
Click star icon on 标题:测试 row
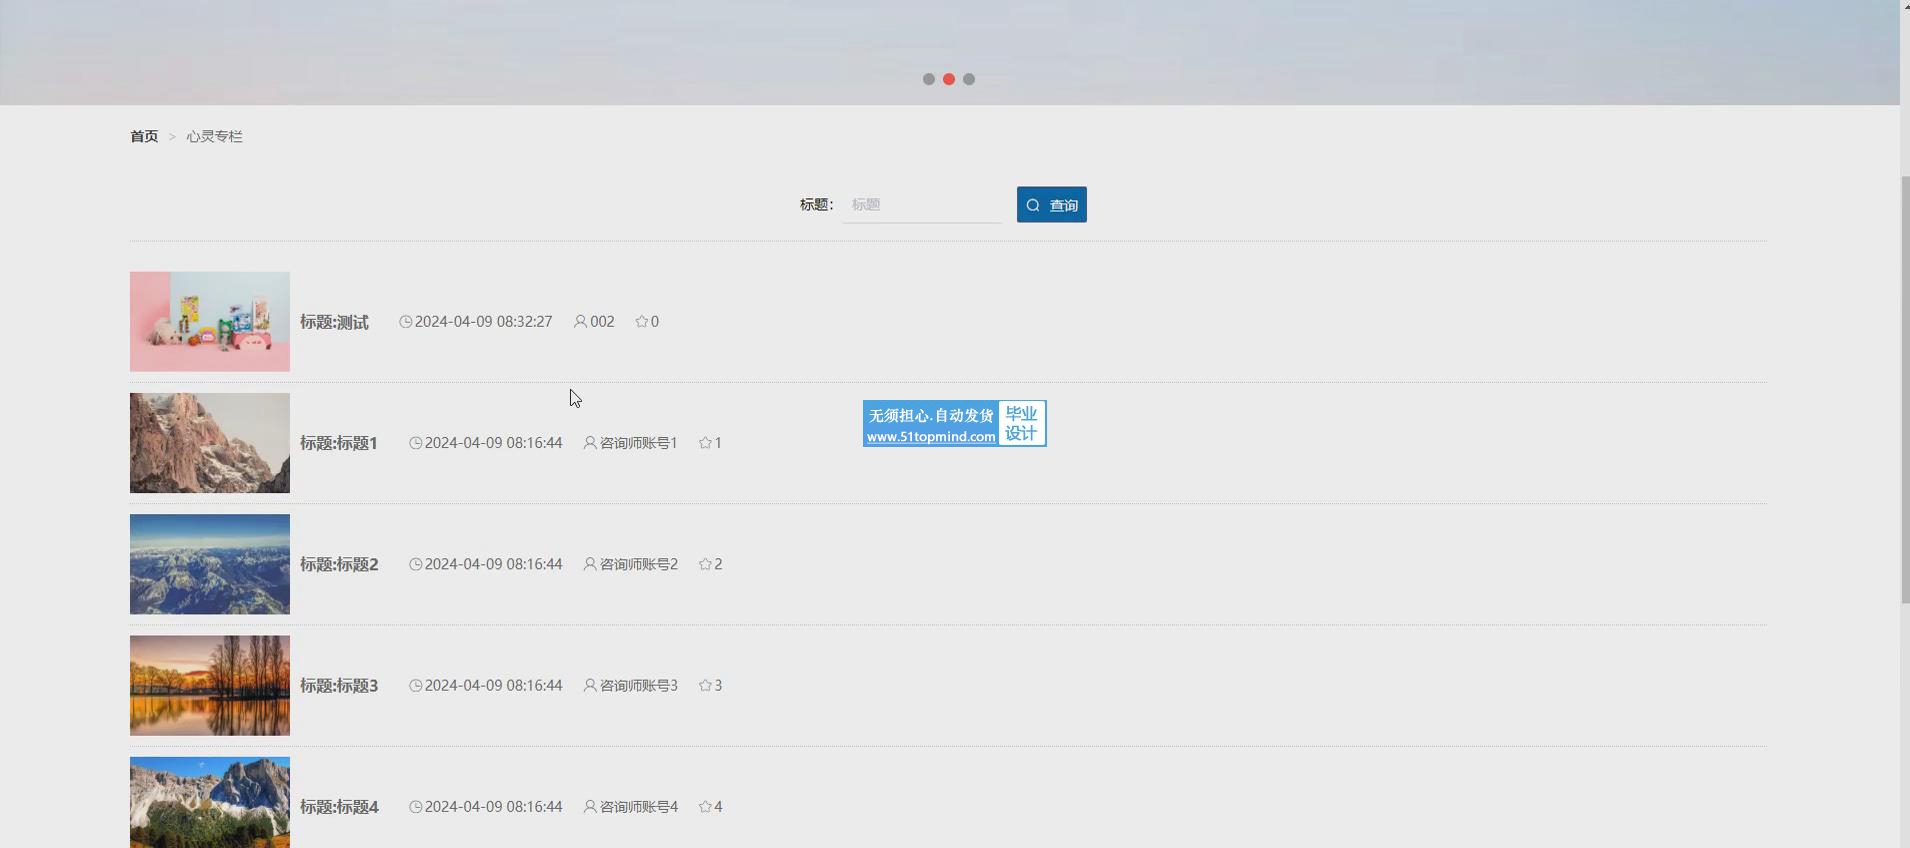coord(642,321)
